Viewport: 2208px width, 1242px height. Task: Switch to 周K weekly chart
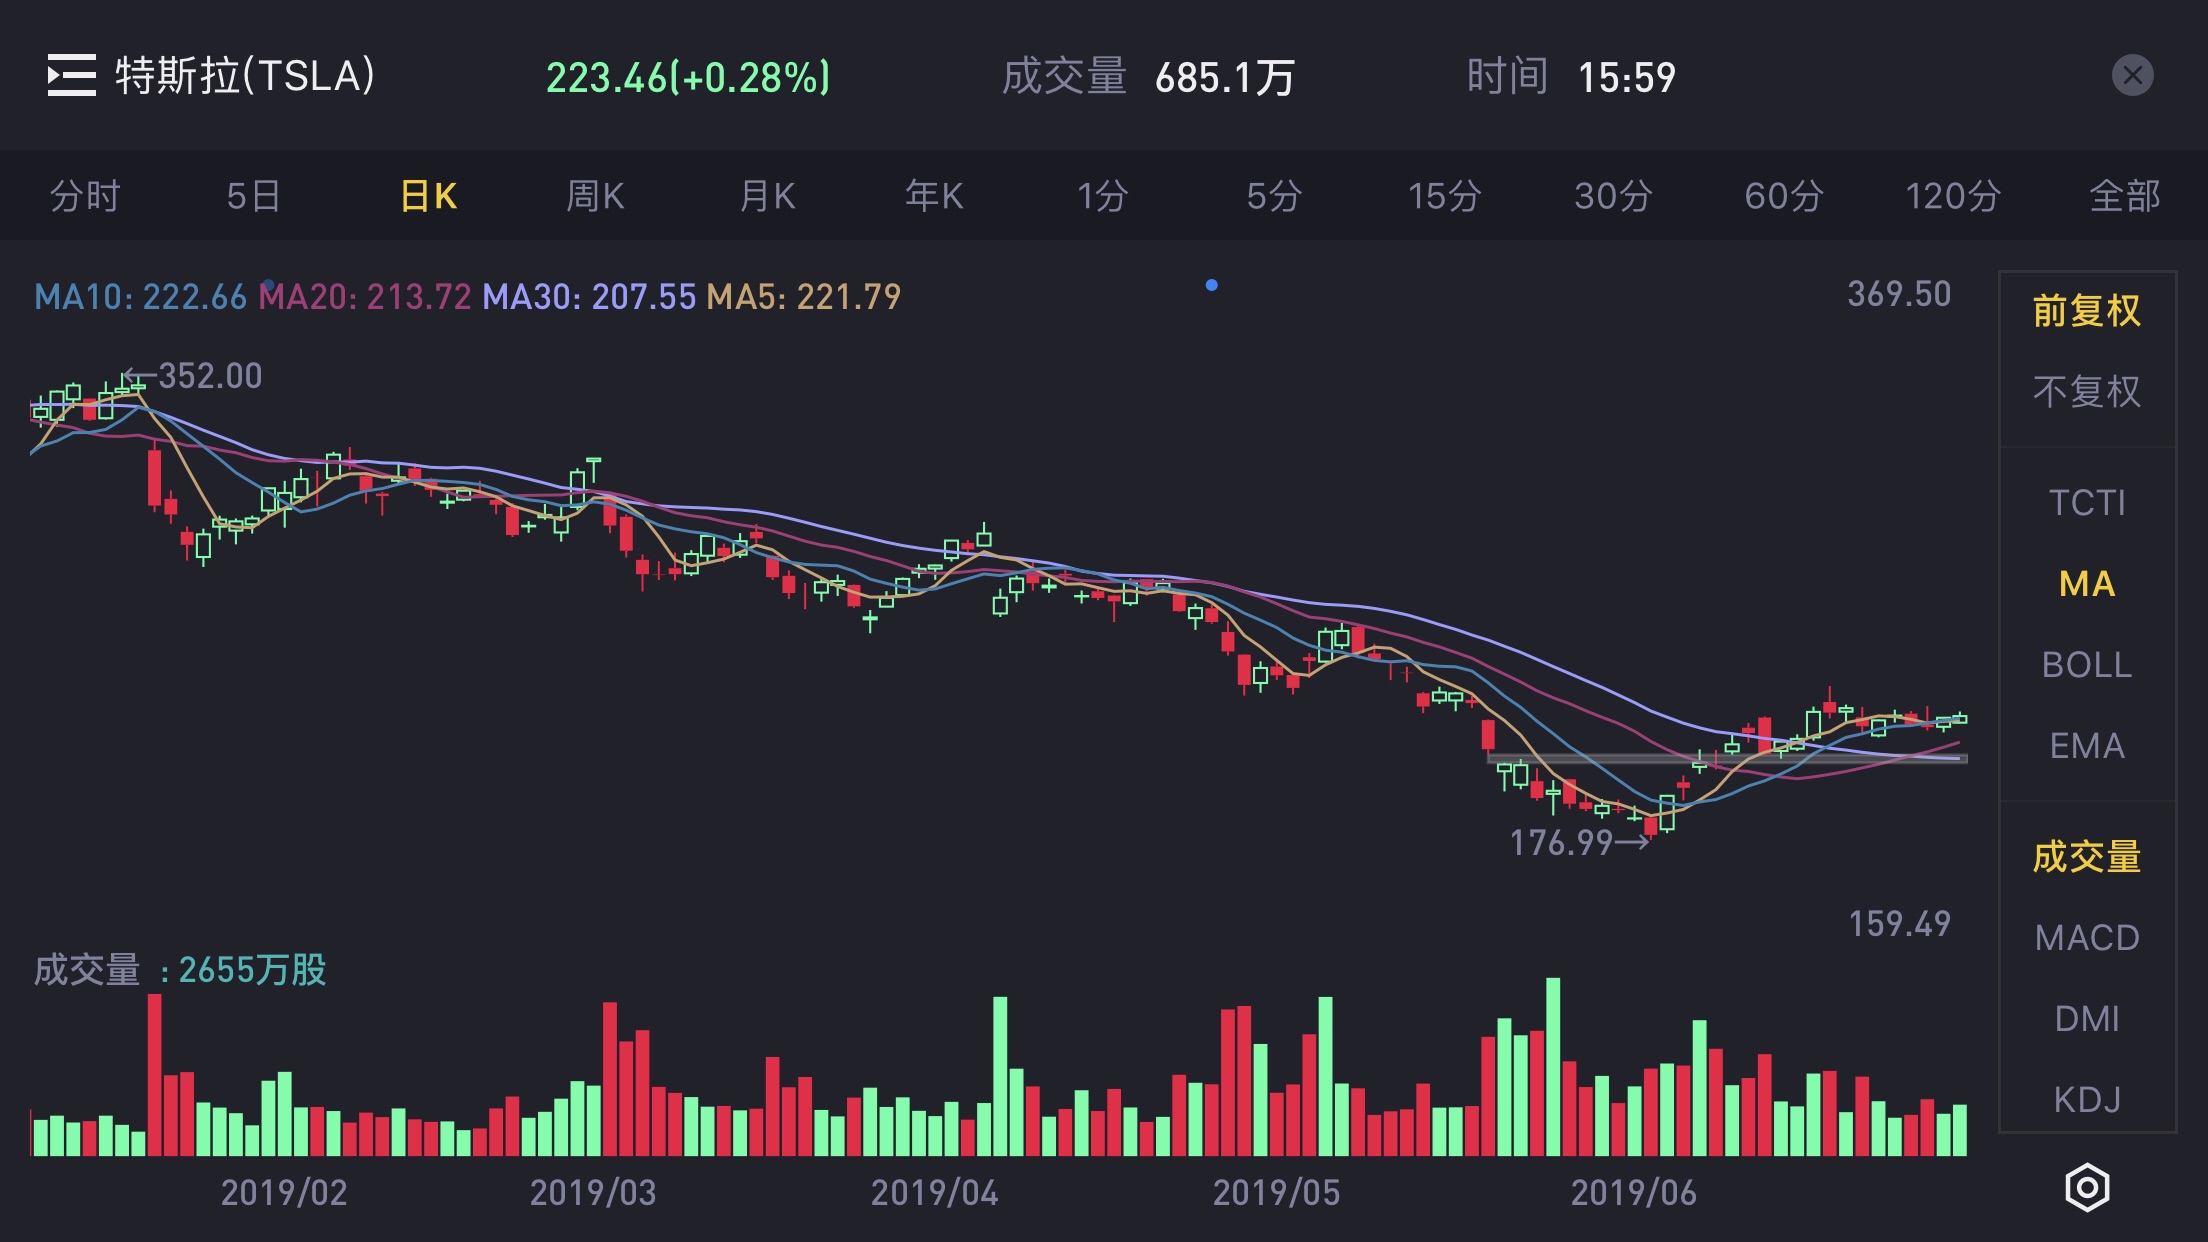coord(595,196)
